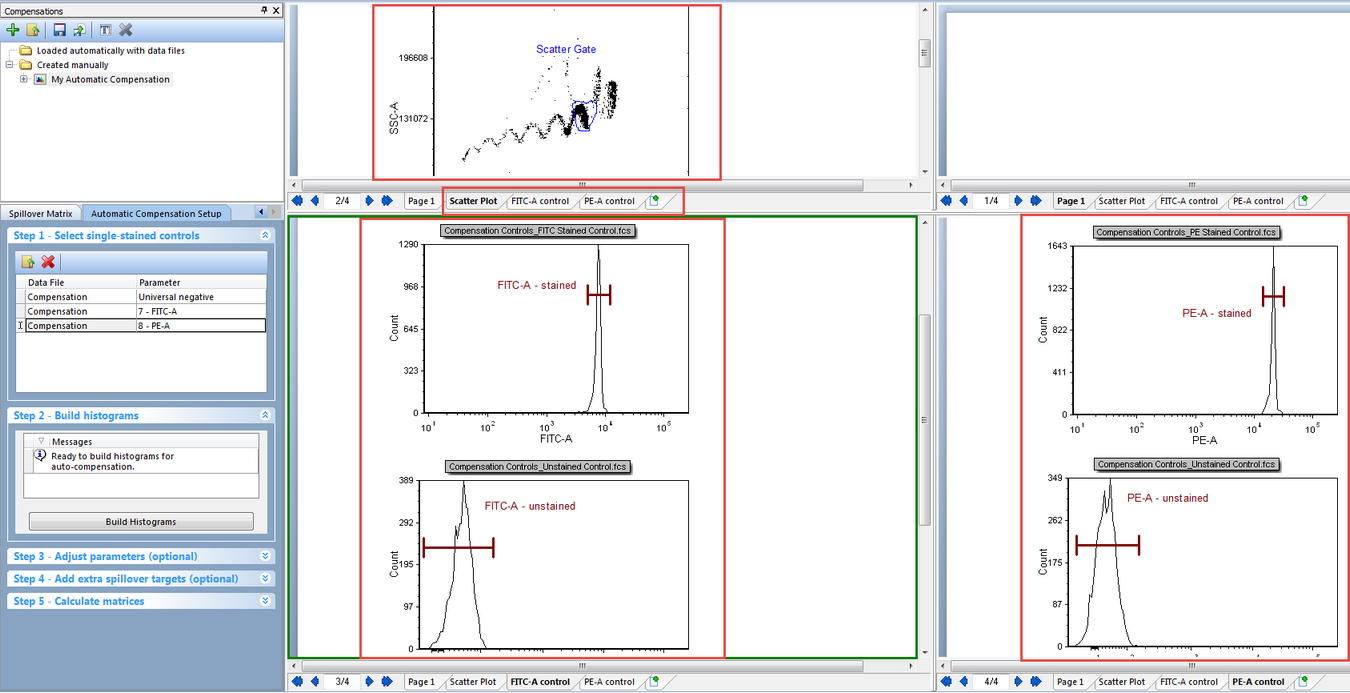Expand the My Automatic Compensation tree node
The image size is (1350, 693).
tap(24, 79)
